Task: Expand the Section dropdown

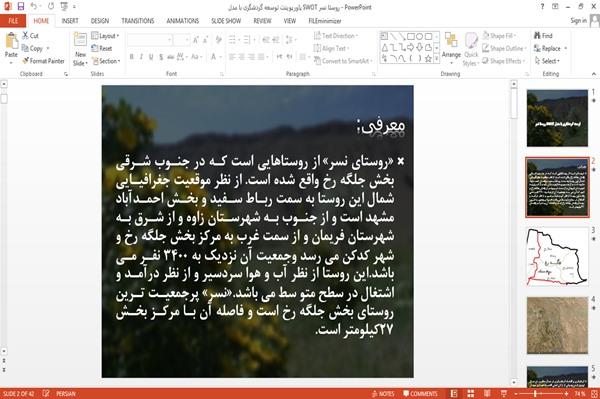Action: tap(106, 61)
